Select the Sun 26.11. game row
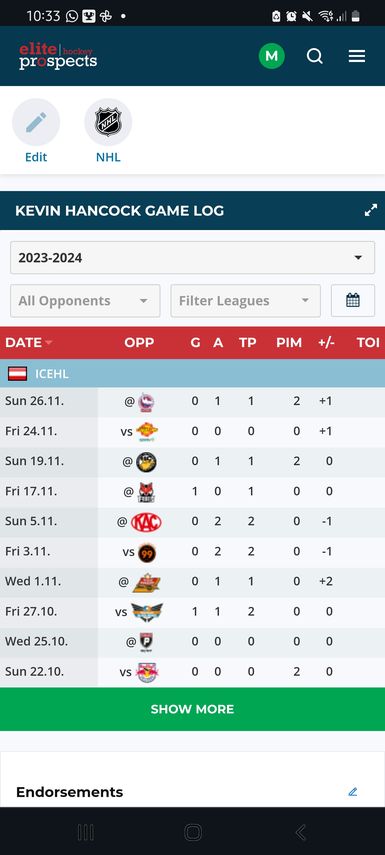The image size is (385, 855). coord(192,401)
